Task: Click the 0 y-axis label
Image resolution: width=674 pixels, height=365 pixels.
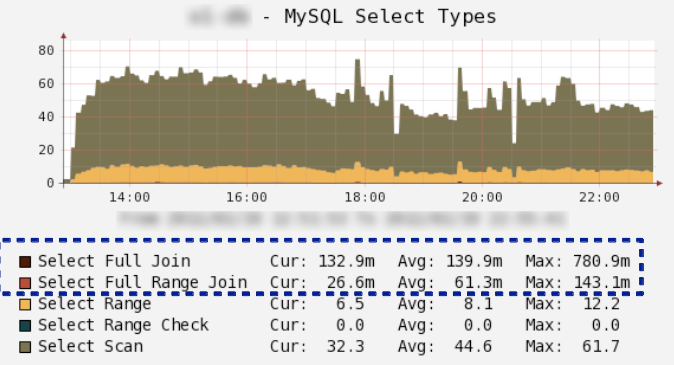Action: click(50, 183)
